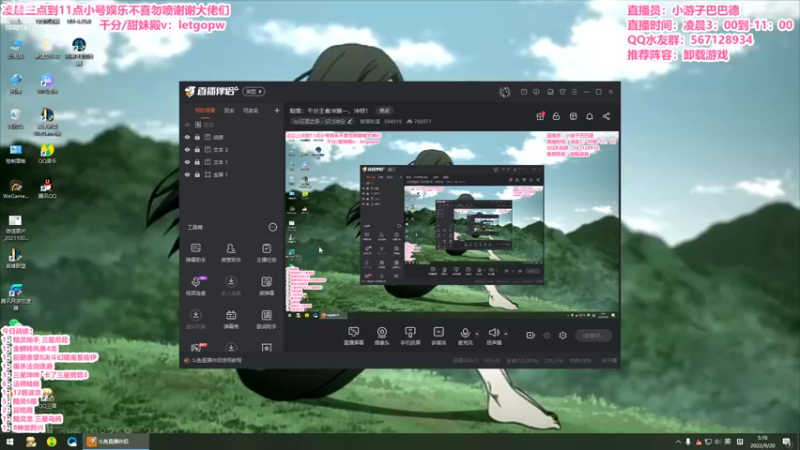The height and width of the screenshot is (450, 800).
Task: Open the WeGame desktop shortcut
Action: (x=15, y=189)
